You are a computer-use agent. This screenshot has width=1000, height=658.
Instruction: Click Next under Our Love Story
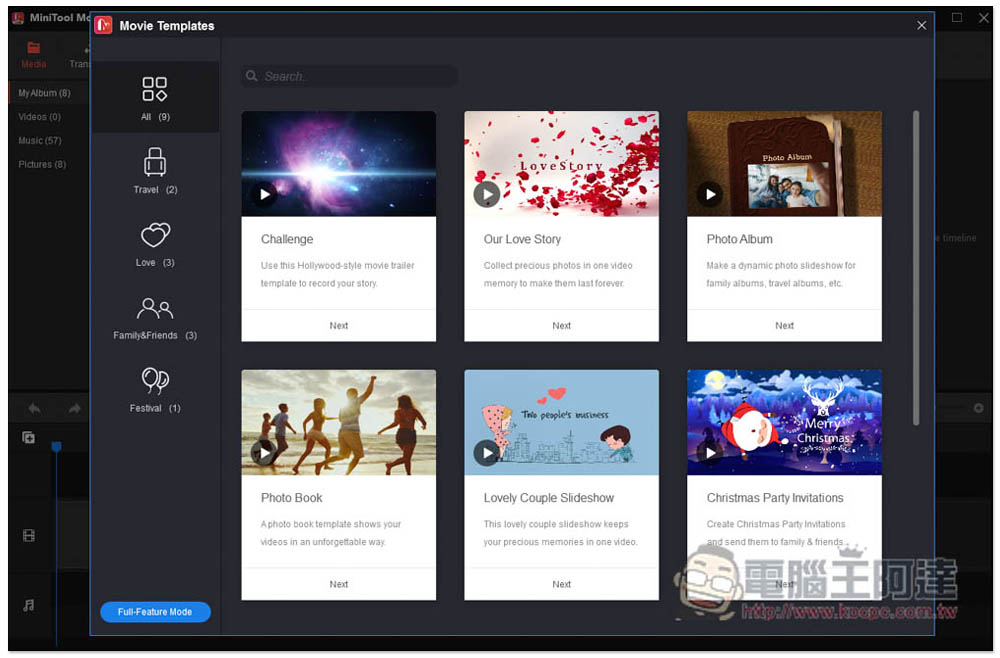561,325
